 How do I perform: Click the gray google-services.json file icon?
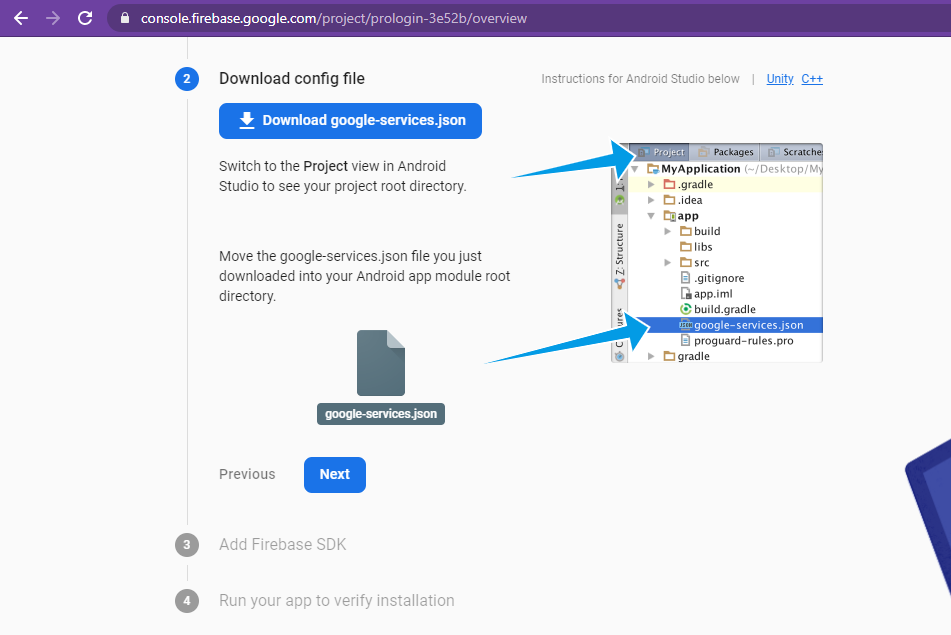coord(381,364)
